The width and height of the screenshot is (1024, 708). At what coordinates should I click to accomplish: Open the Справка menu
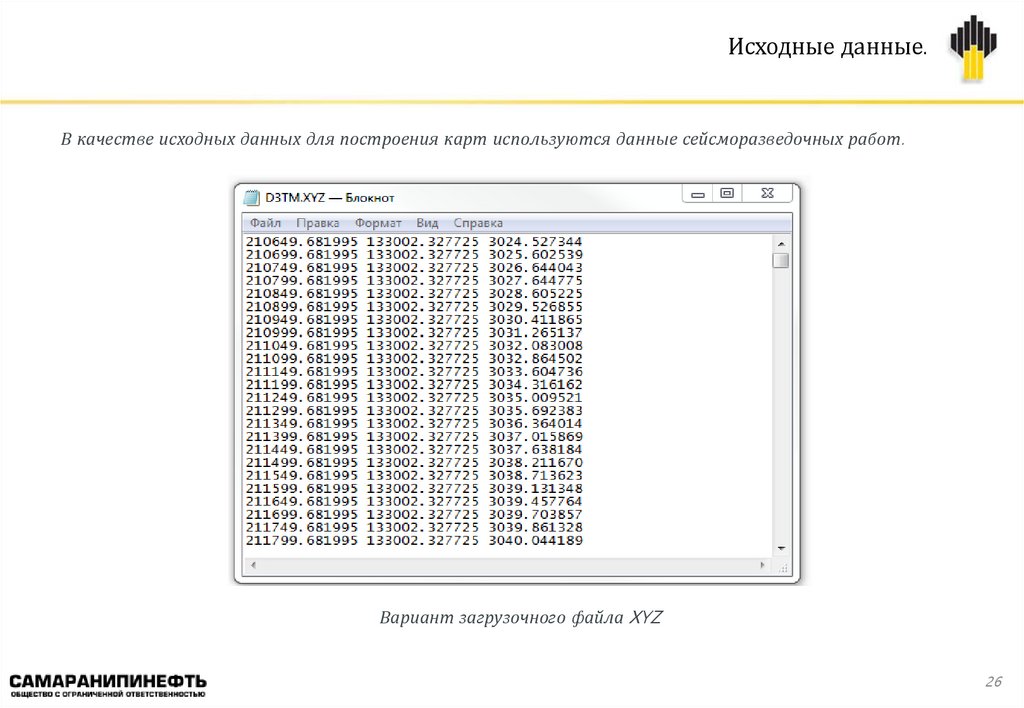click(478, 223)
